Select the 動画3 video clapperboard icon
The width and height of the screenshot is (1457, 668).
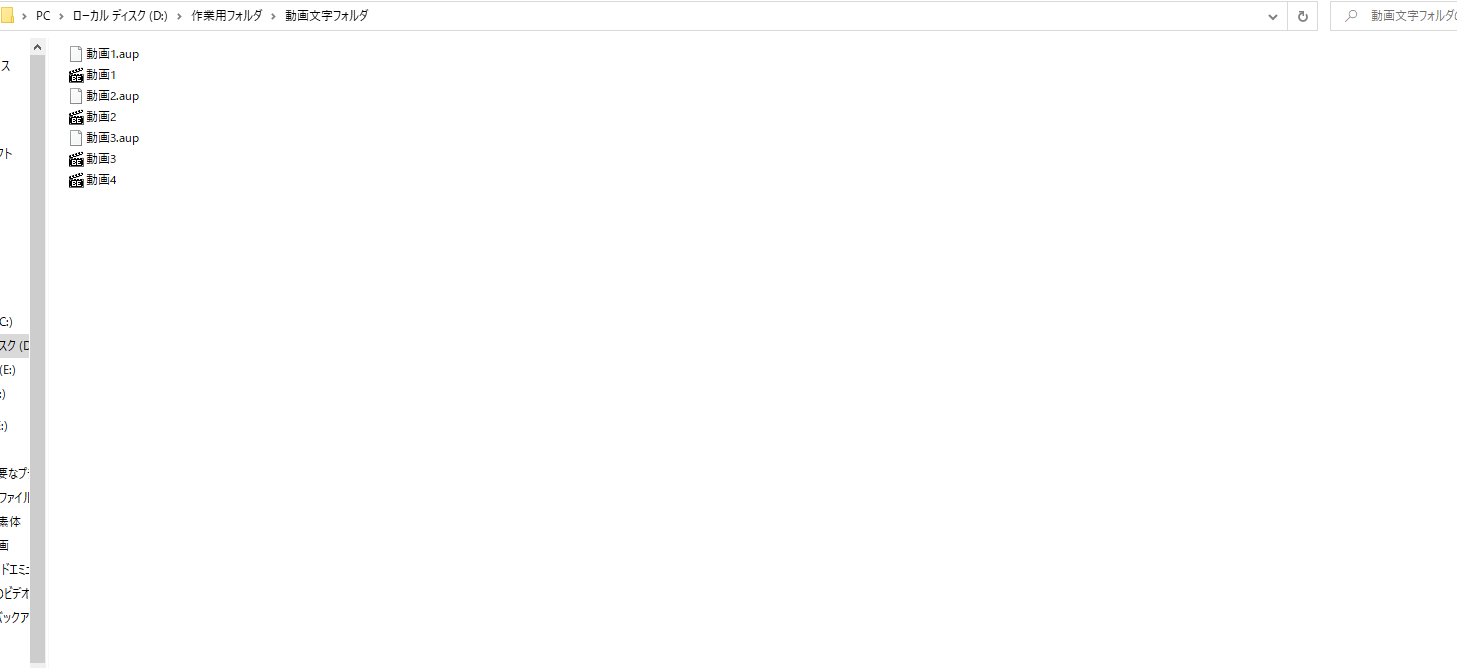point(76,159)
